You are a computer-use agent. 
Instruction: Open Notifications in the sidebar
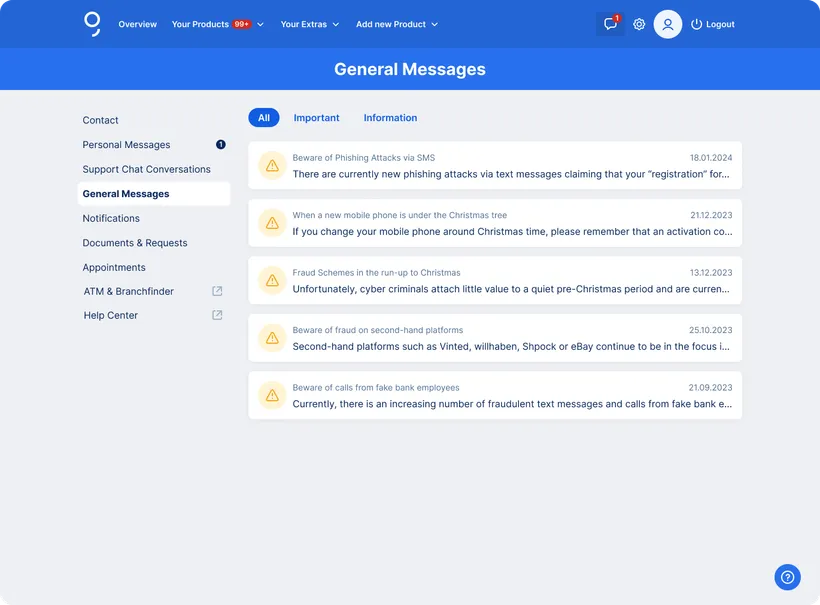tap(111, 219)
